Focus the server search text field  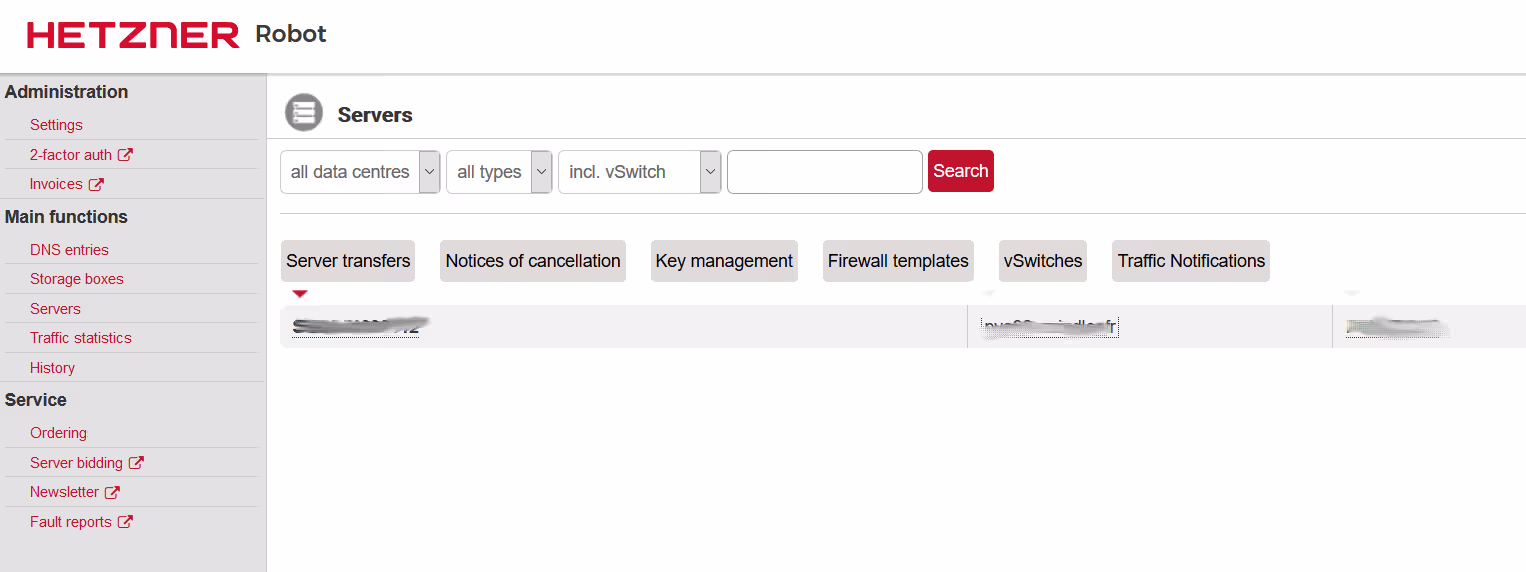[824, 172]
